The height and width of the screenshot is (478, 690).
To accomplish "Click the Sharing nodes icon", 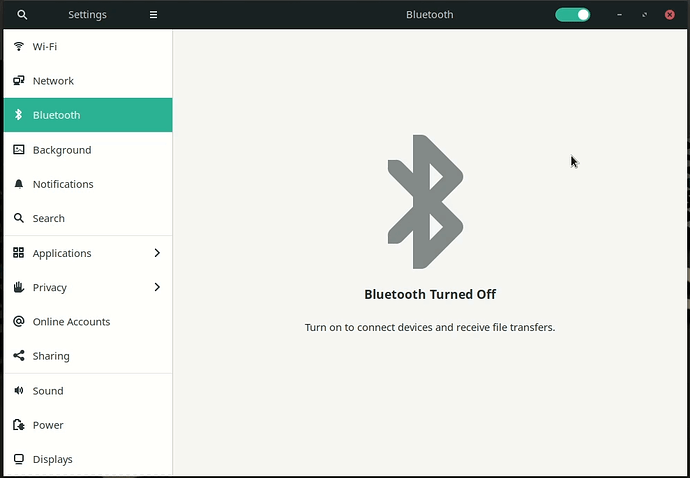I will [x=18, y=356].
